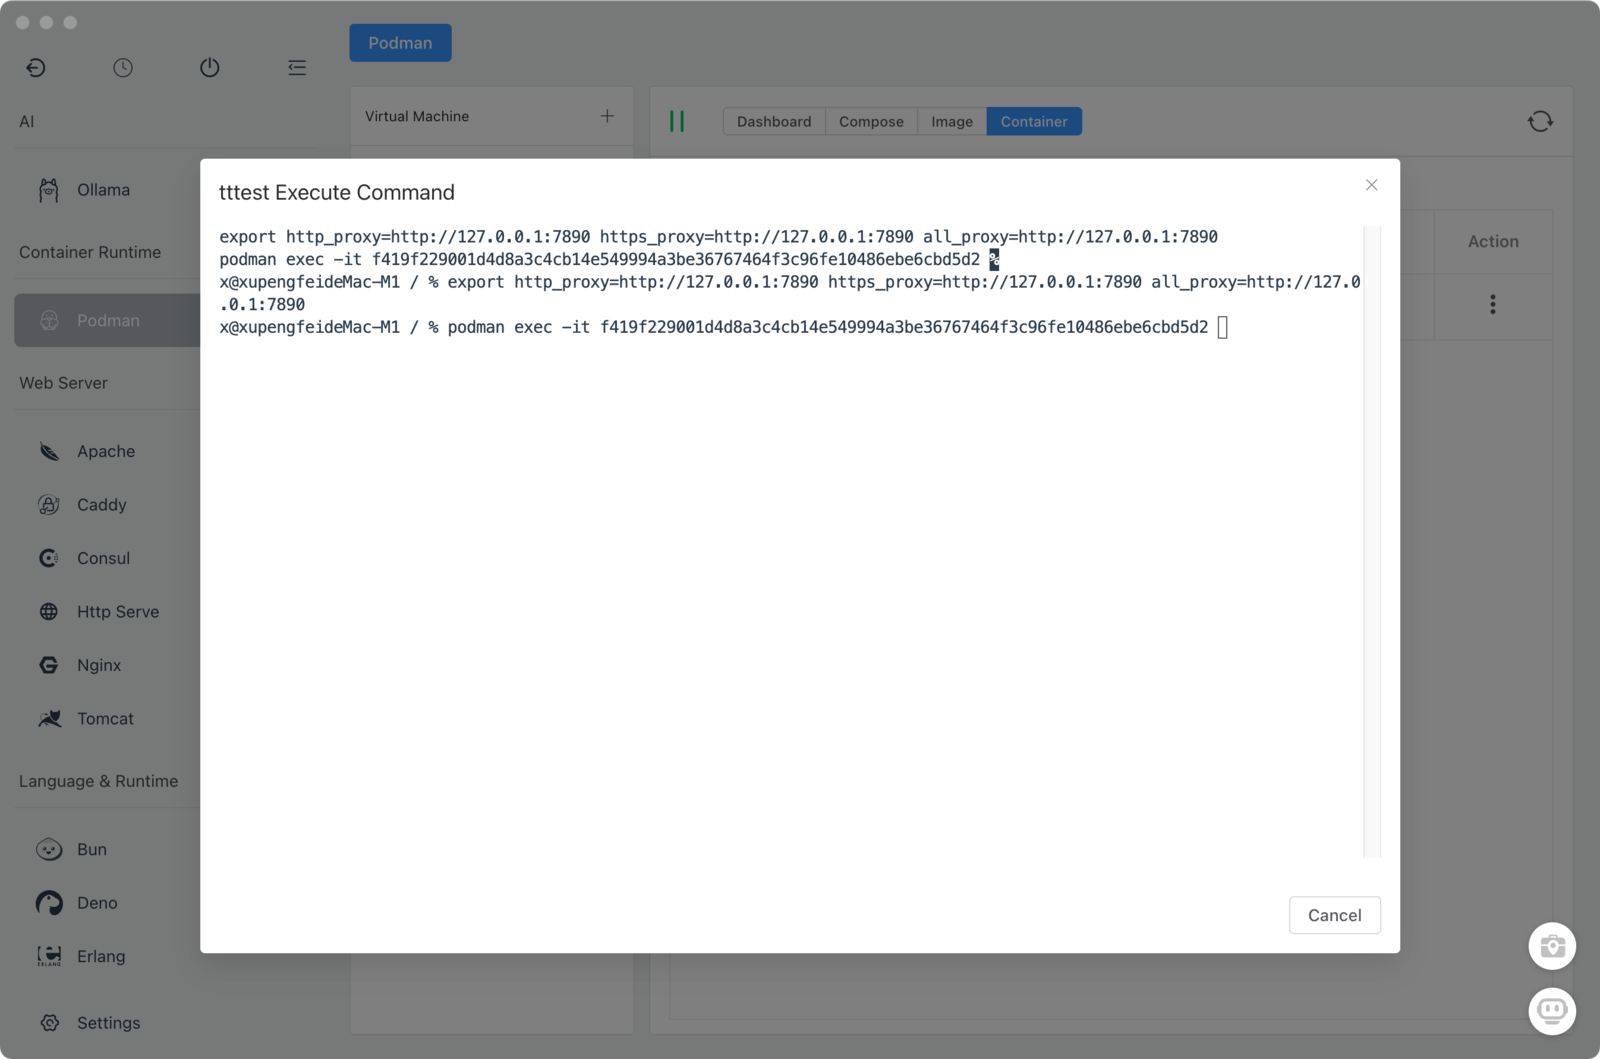Switch to the Image tab
Screen dimensions: 1600x1059
click(951, 121)
